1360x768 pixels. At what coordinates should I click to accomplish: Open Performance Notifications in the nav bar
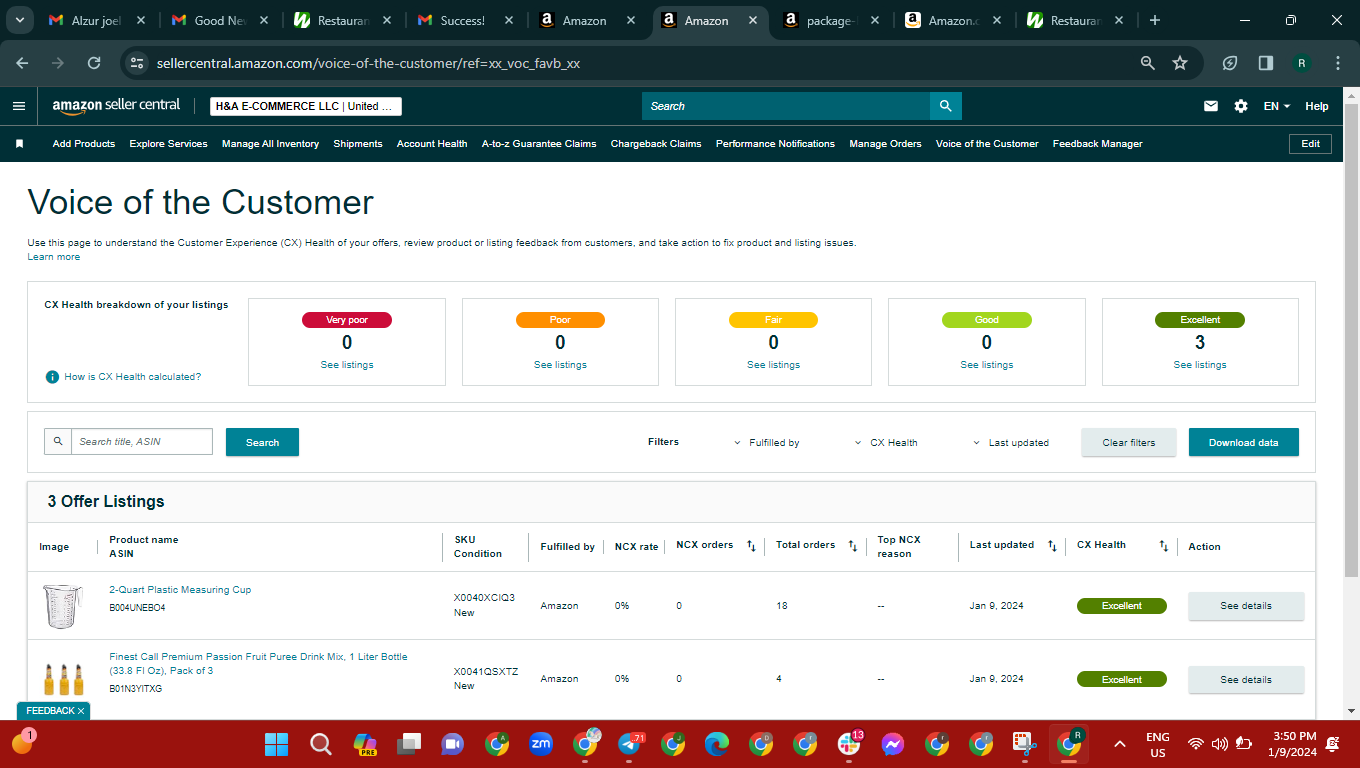pyautogui.click(x=775, y=144)
